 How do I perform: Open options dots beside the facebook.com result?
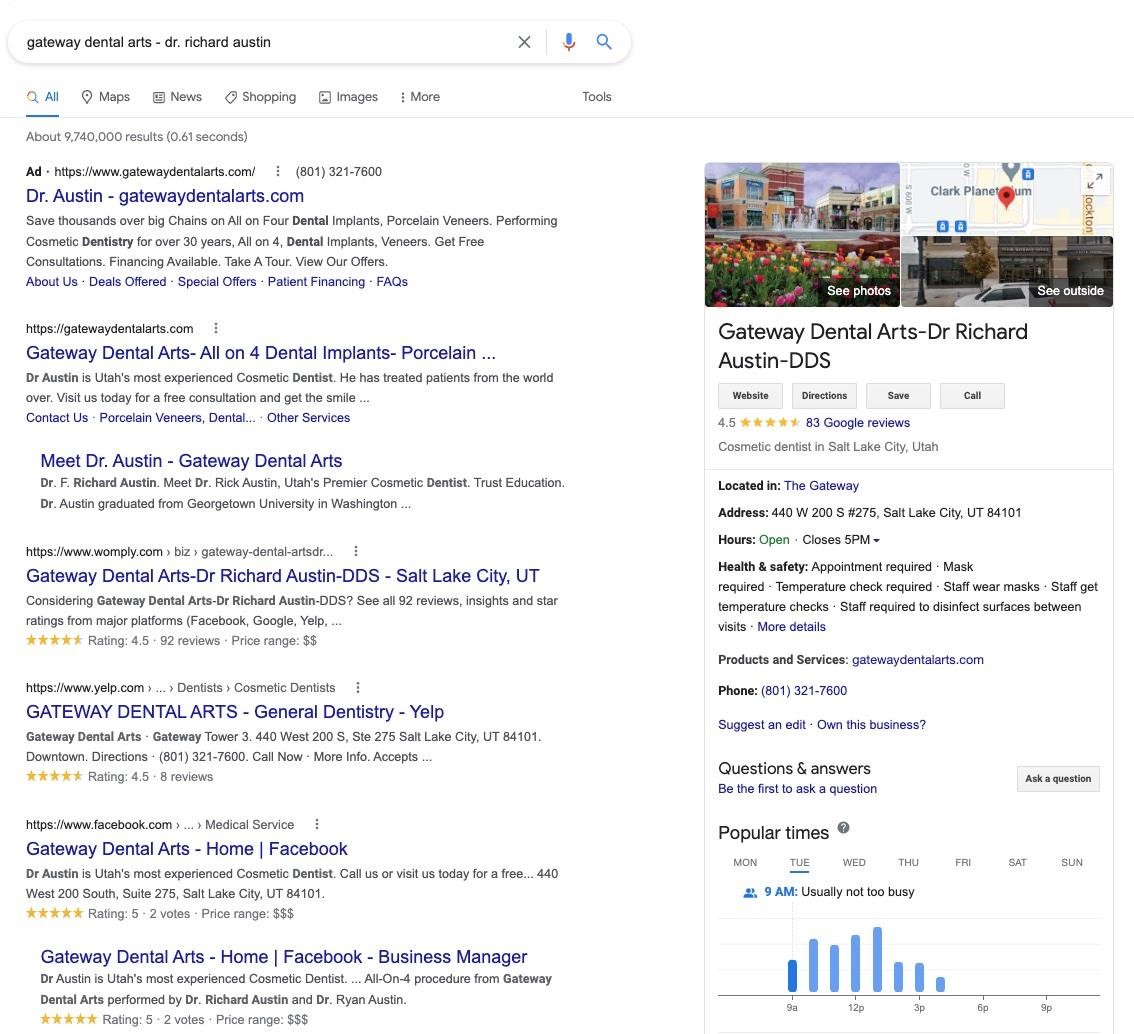317,824
